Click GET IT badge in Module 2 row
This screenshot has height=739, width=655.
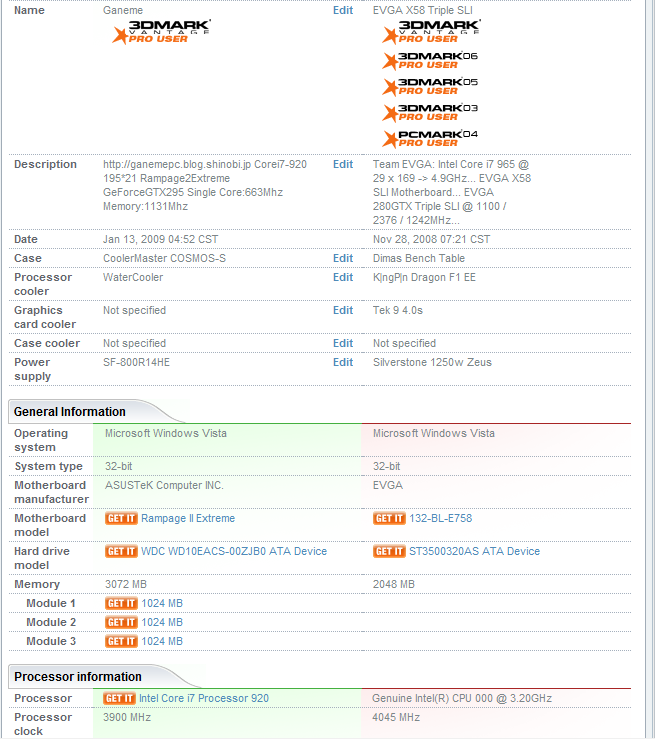[121, 622]
